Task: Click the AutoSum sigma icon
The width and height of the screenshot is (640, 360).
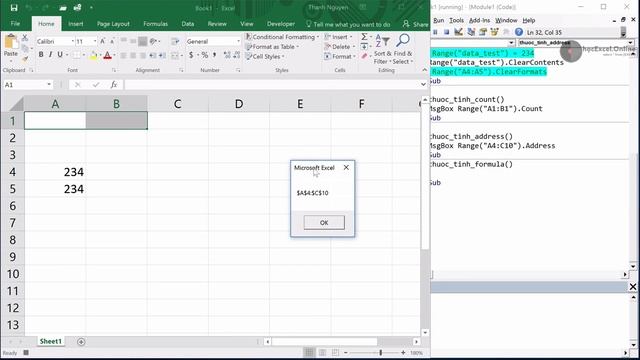Action: click(x=364, y=37)
